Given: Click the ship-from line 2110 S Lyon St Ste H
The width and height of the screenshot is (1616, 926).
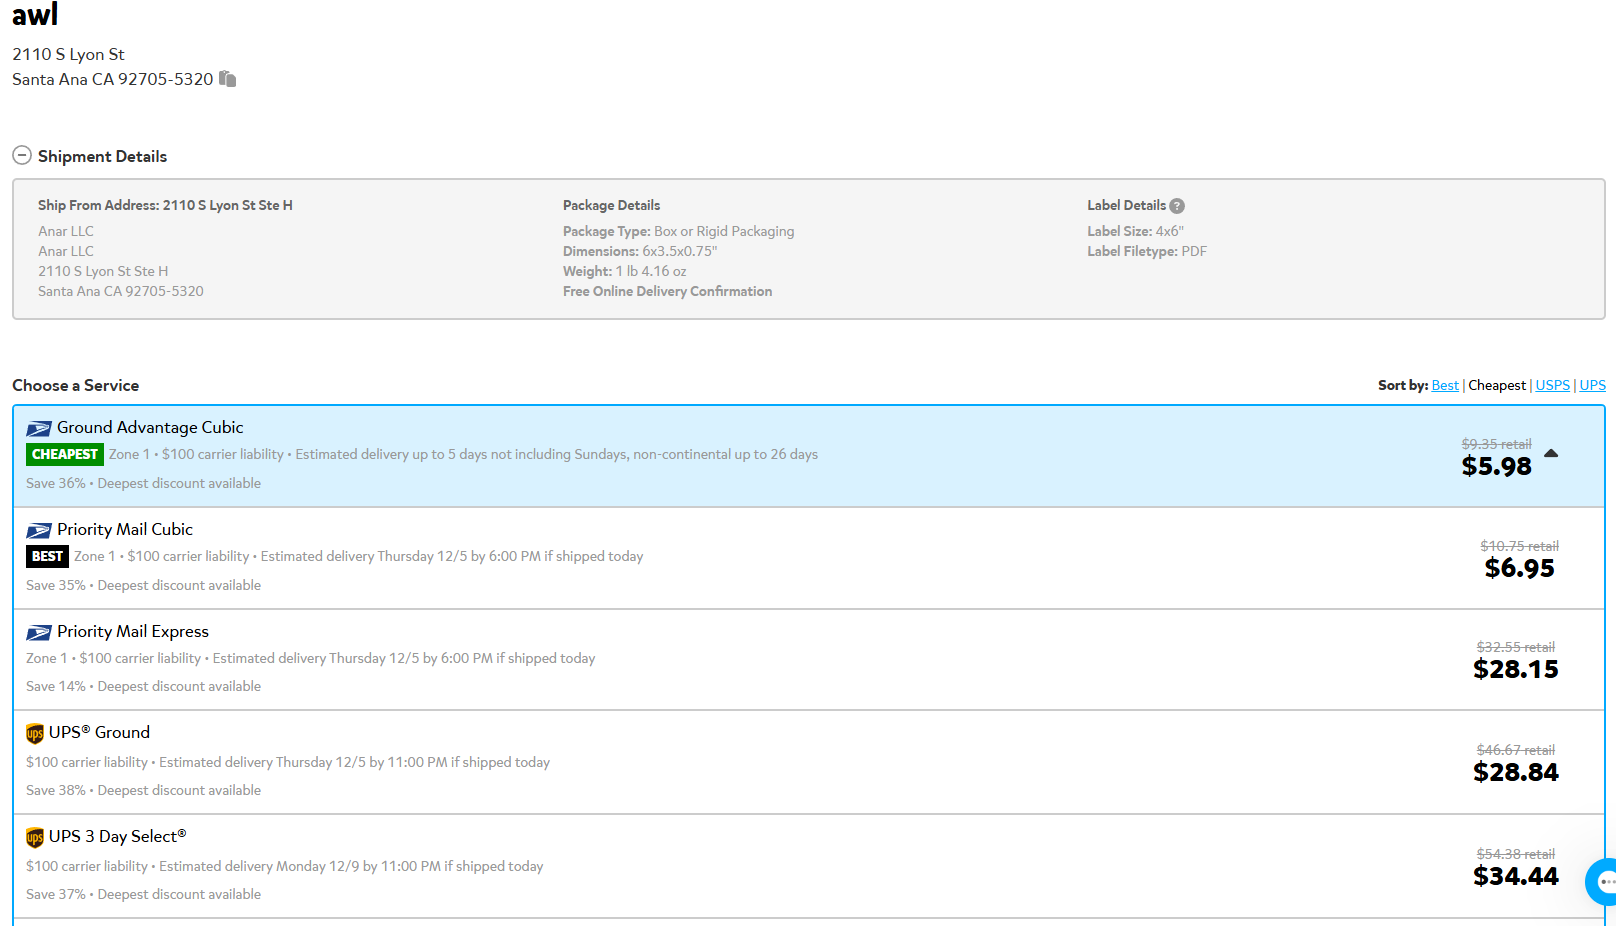Looking at the screenshot, I should click(x=103, y=271).
